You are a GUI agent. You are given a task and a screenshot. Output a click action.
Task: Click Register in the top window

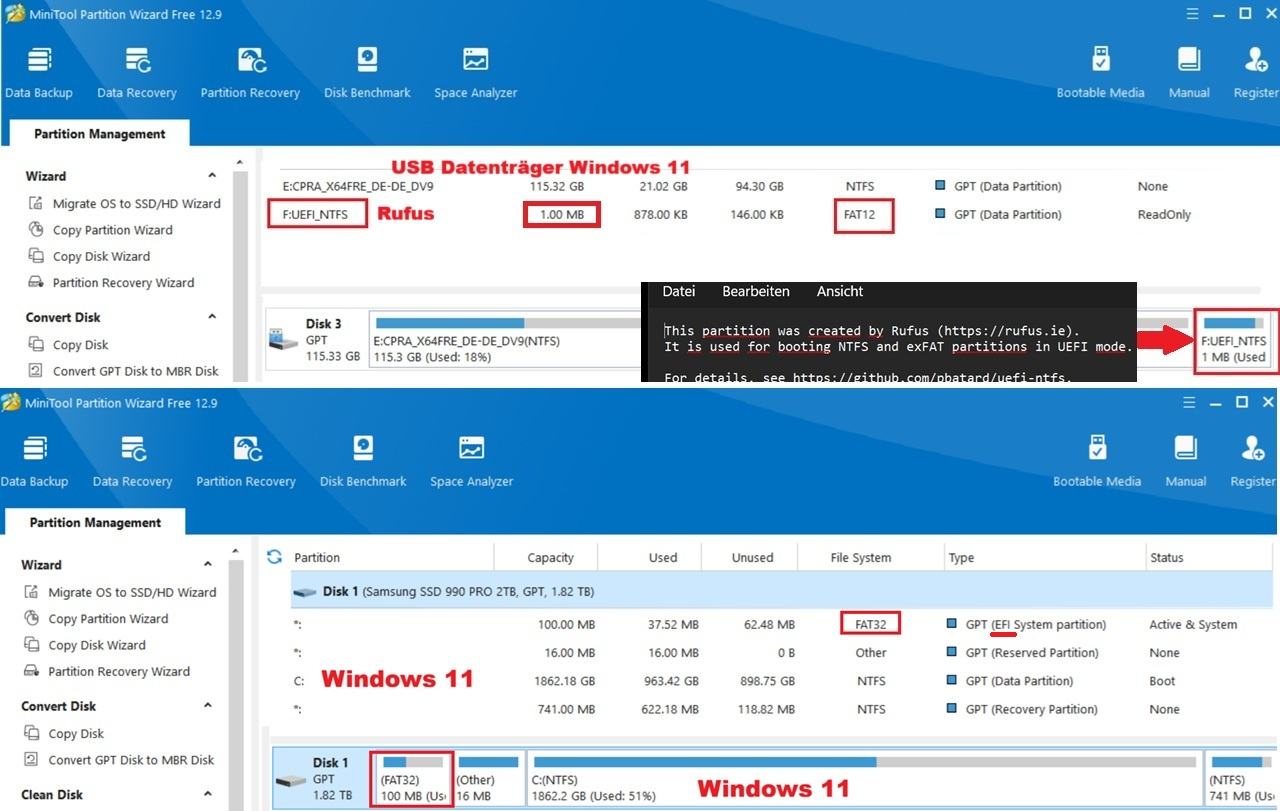[1256, 72]
